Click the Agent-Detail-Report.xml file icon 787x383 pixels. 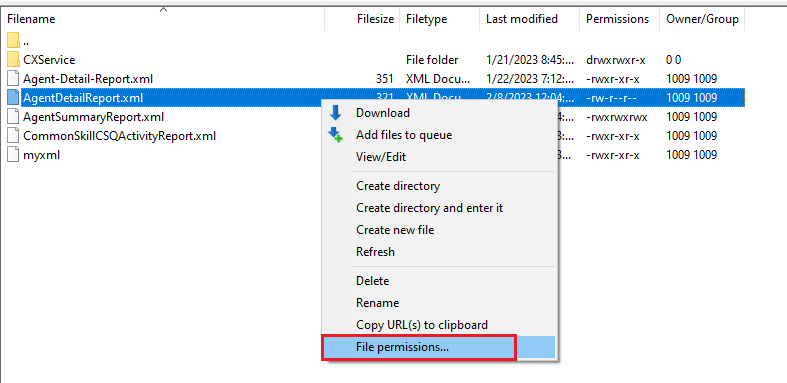coord(13,79)
